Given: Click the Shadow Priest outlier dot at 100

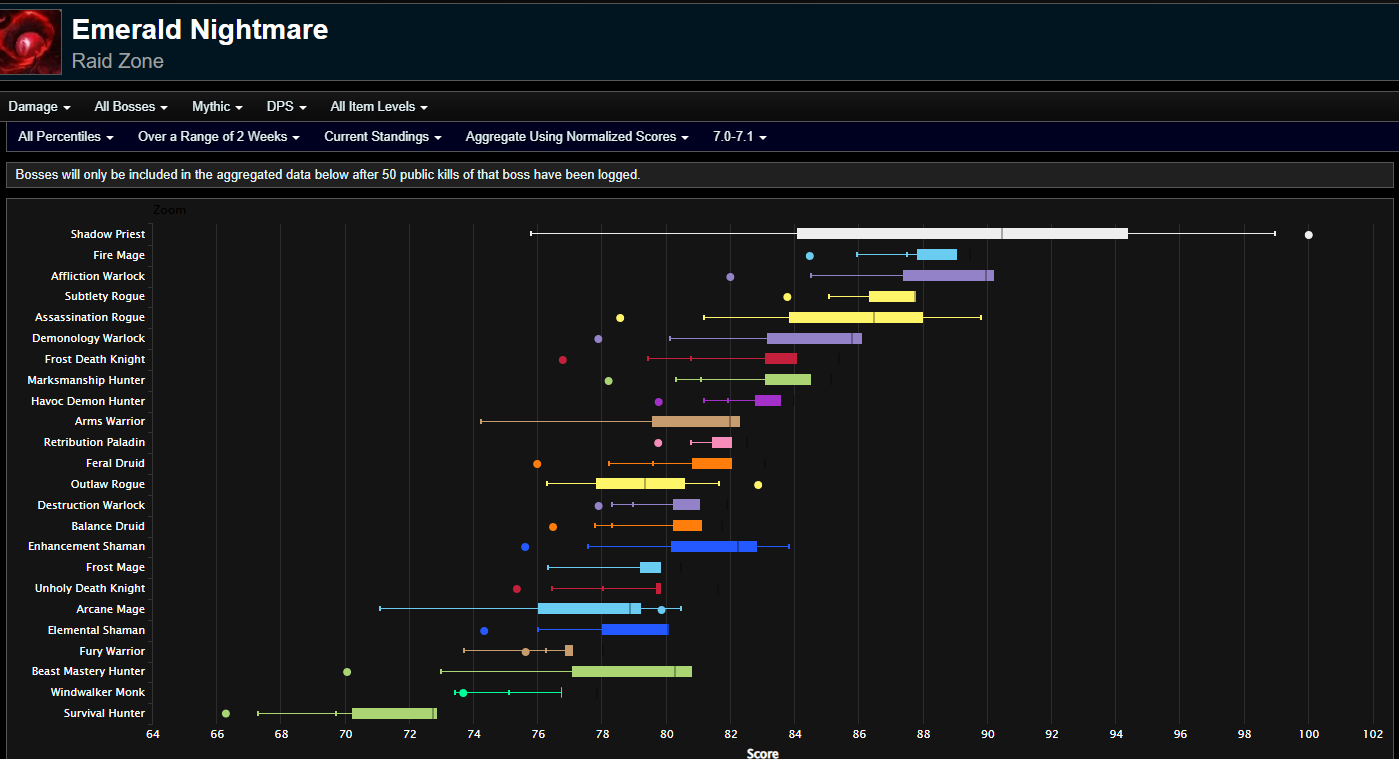Looking at the screenshot, I should (1308, 235).
